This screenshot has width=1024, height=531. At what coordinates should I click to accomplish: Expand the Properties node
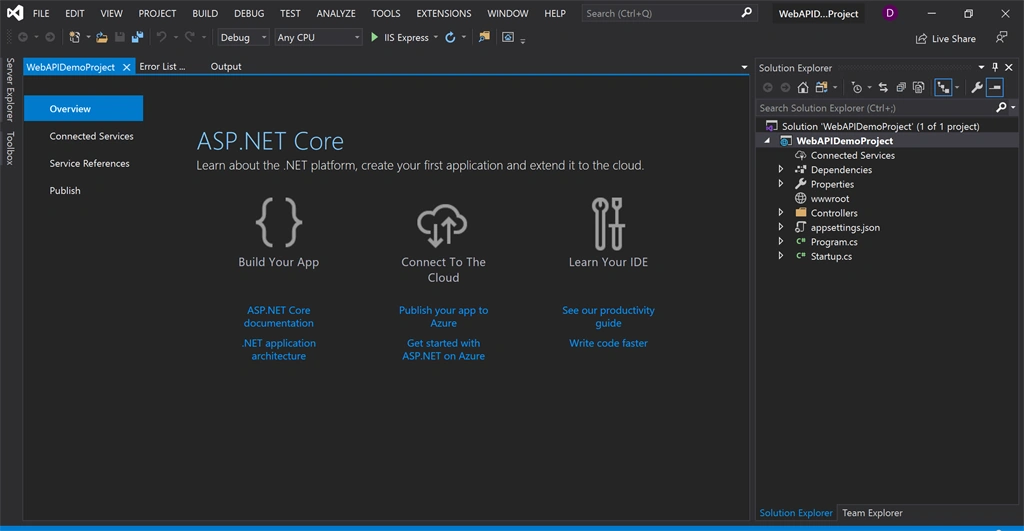[780, 184]
